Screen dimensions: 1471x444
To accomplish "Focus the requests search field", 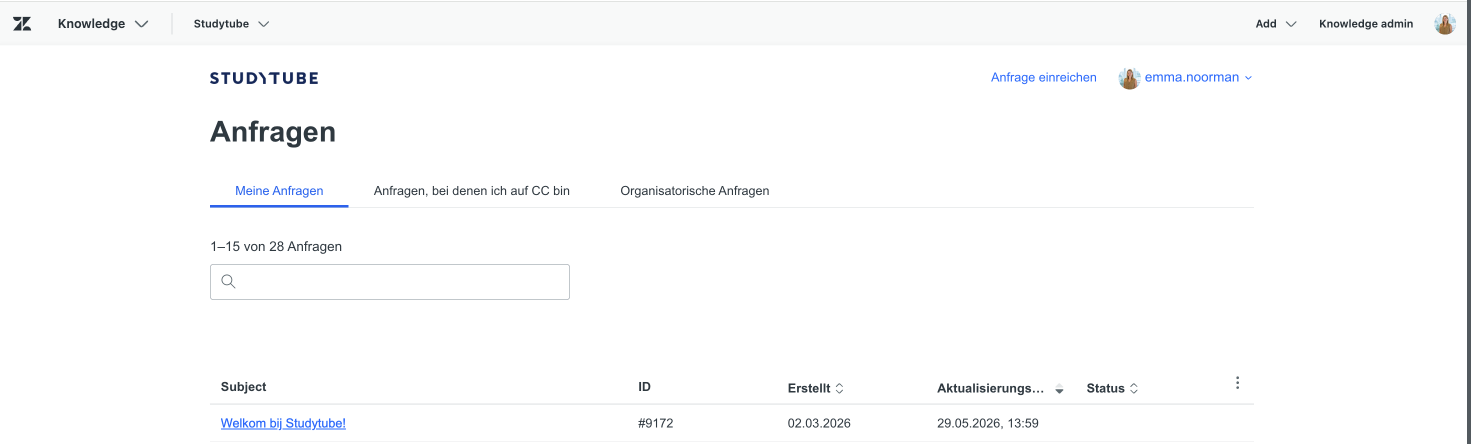I will coord(390,282).
